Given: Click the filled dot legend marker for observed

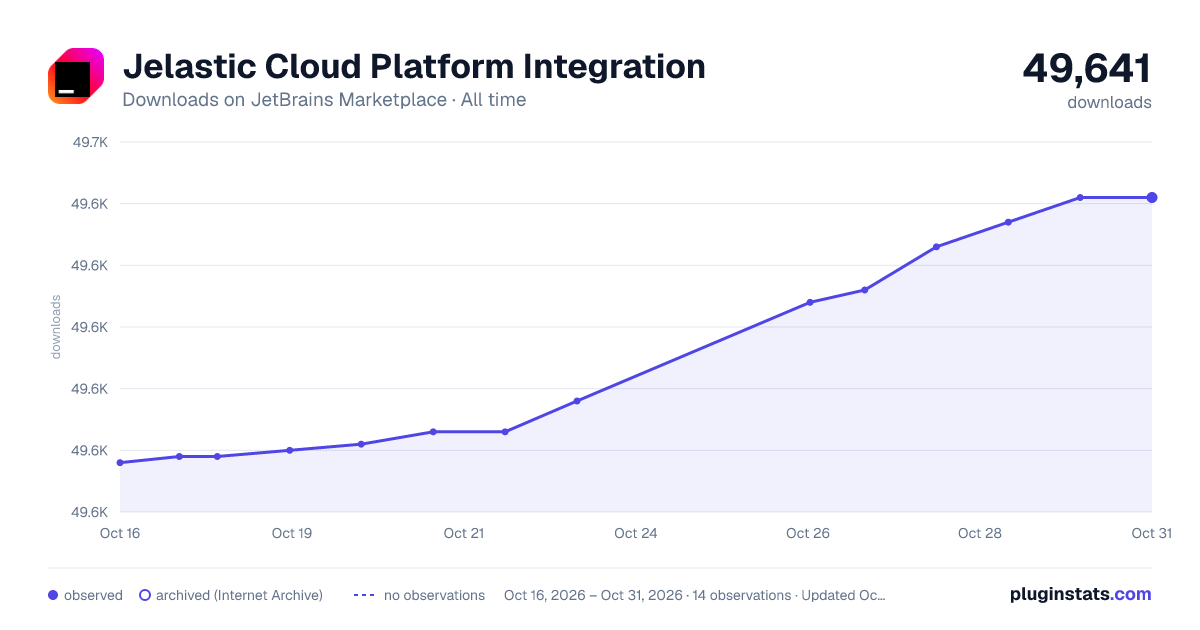Looking at the screenshot, I should tap(53, 595).
